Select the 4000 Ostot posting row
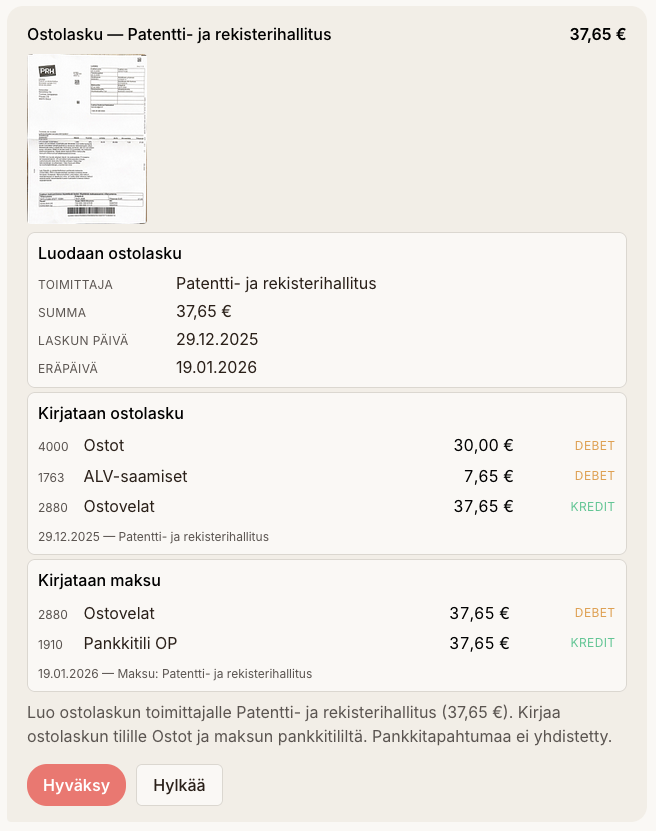 pos(326,446)
